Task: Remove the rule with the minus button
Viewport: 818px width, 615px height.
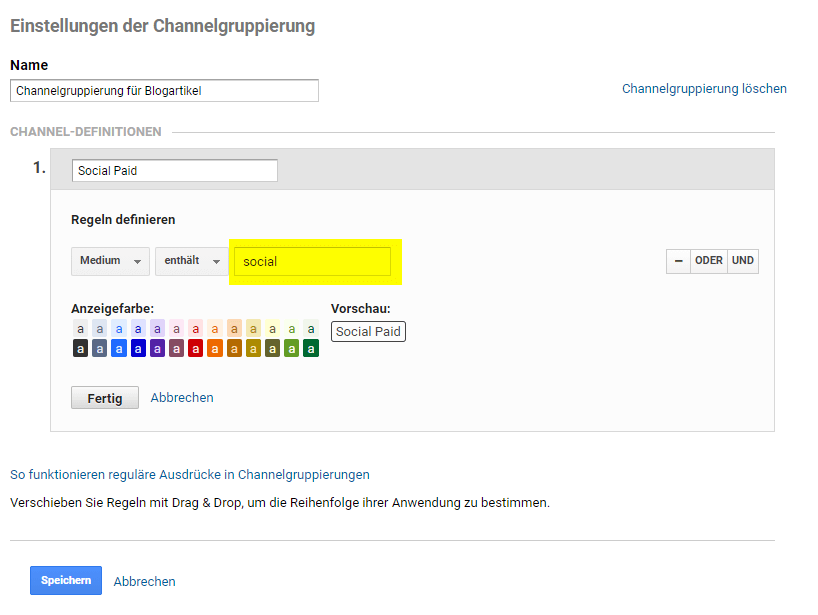Action: [x=678, y=261]
